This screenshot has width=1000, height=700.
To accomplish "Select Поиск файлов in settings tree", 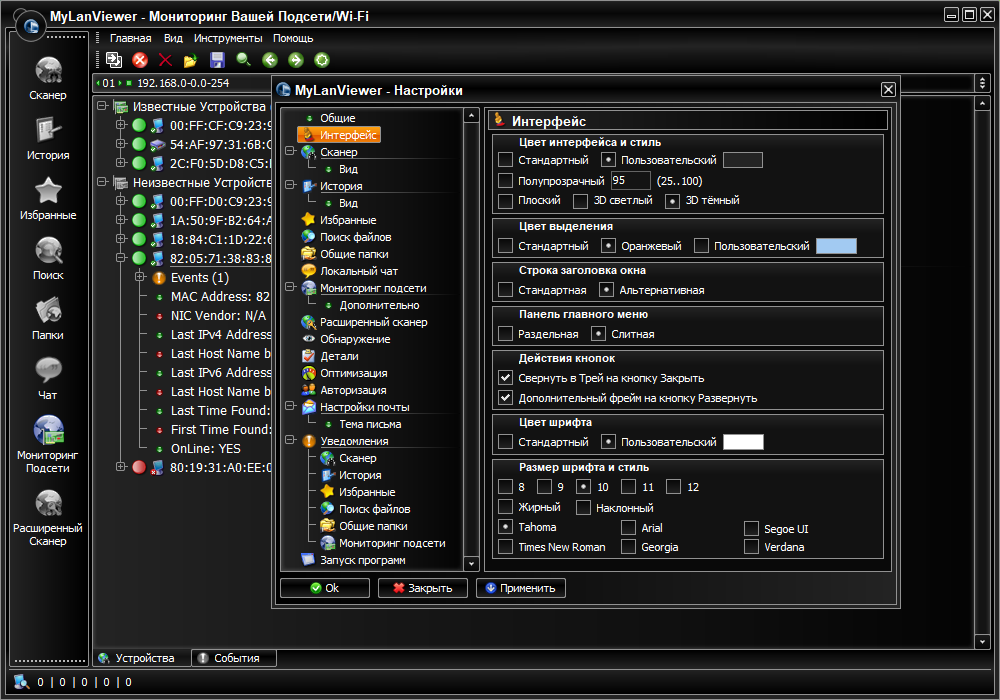I will [x=355, y=237].
